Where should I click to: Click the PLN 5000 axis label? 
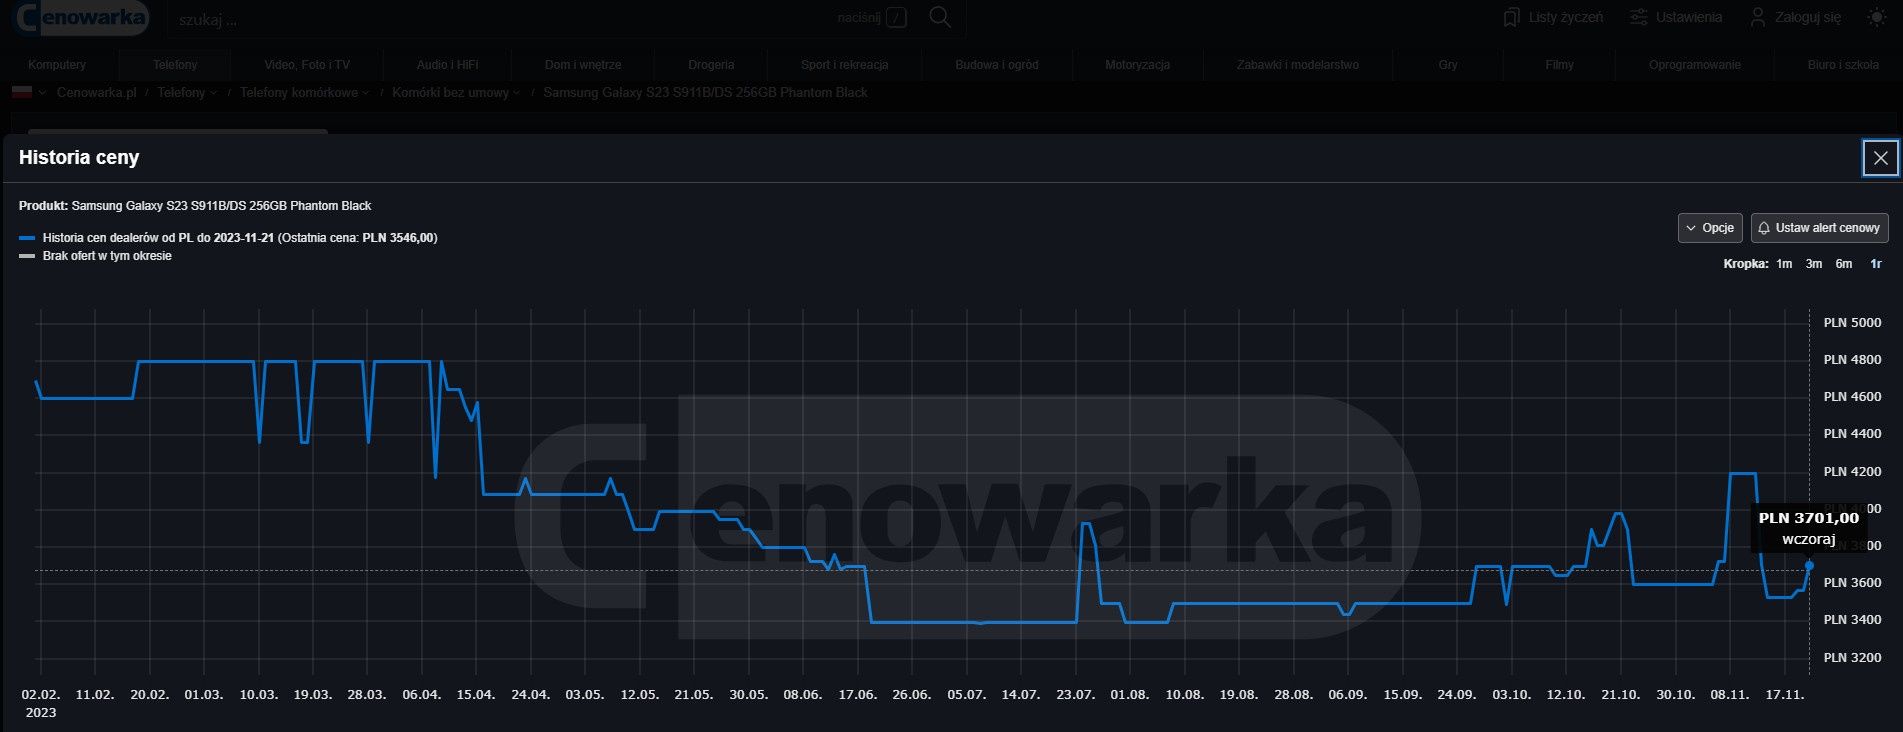coord(1852,323)
